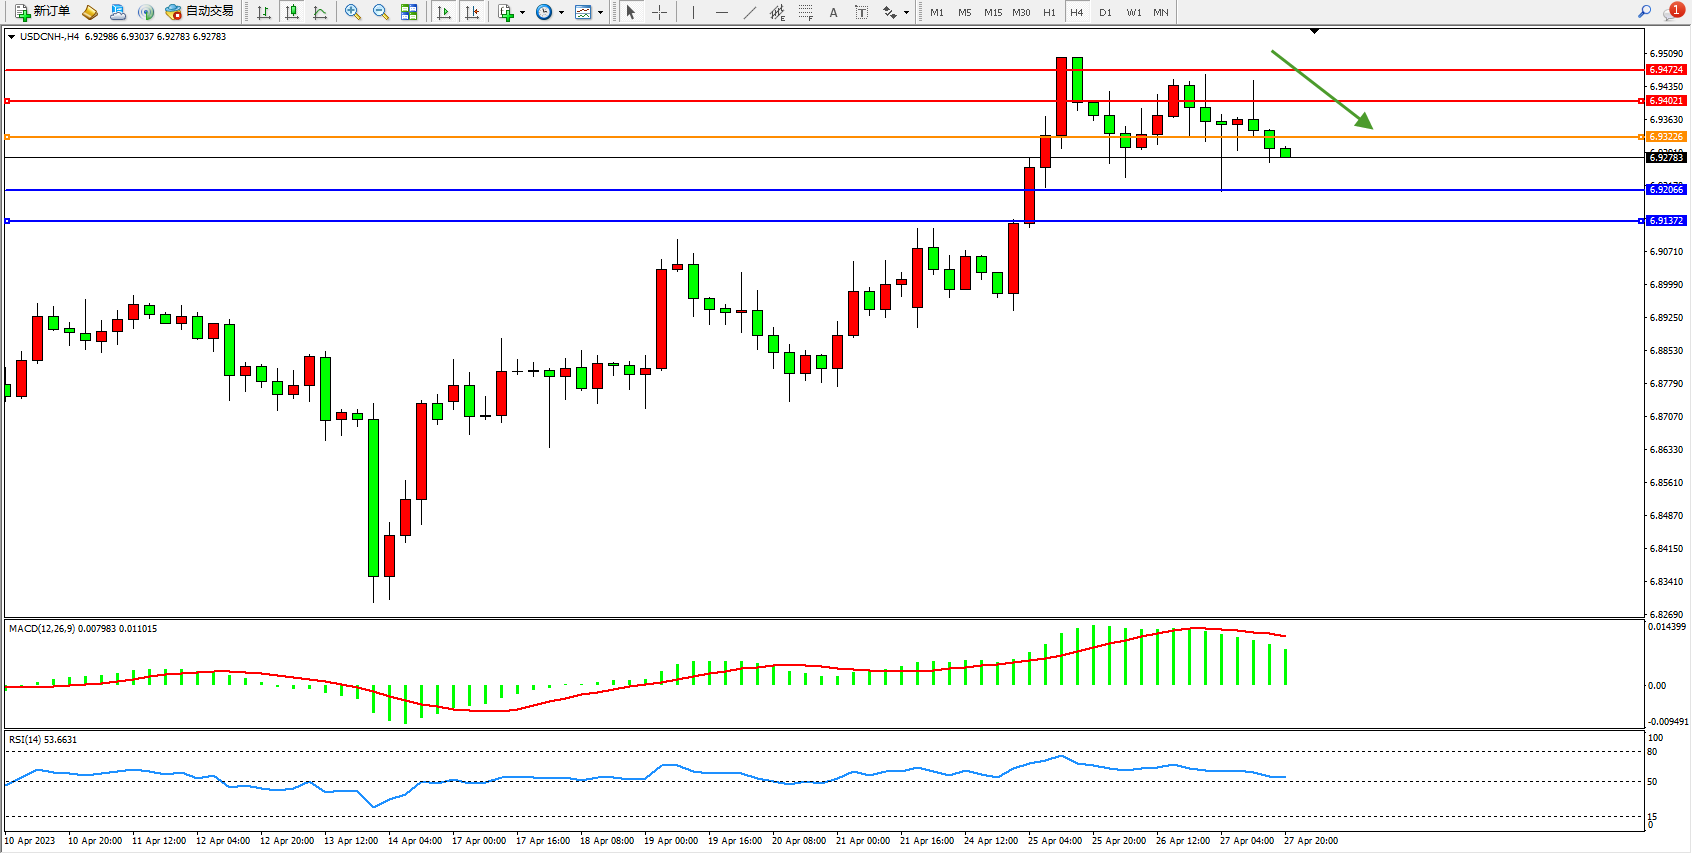The width and height of the screenshot is (1692, 854).
Task: Click the green trend arrow on chart
Action: [1320, 89]
